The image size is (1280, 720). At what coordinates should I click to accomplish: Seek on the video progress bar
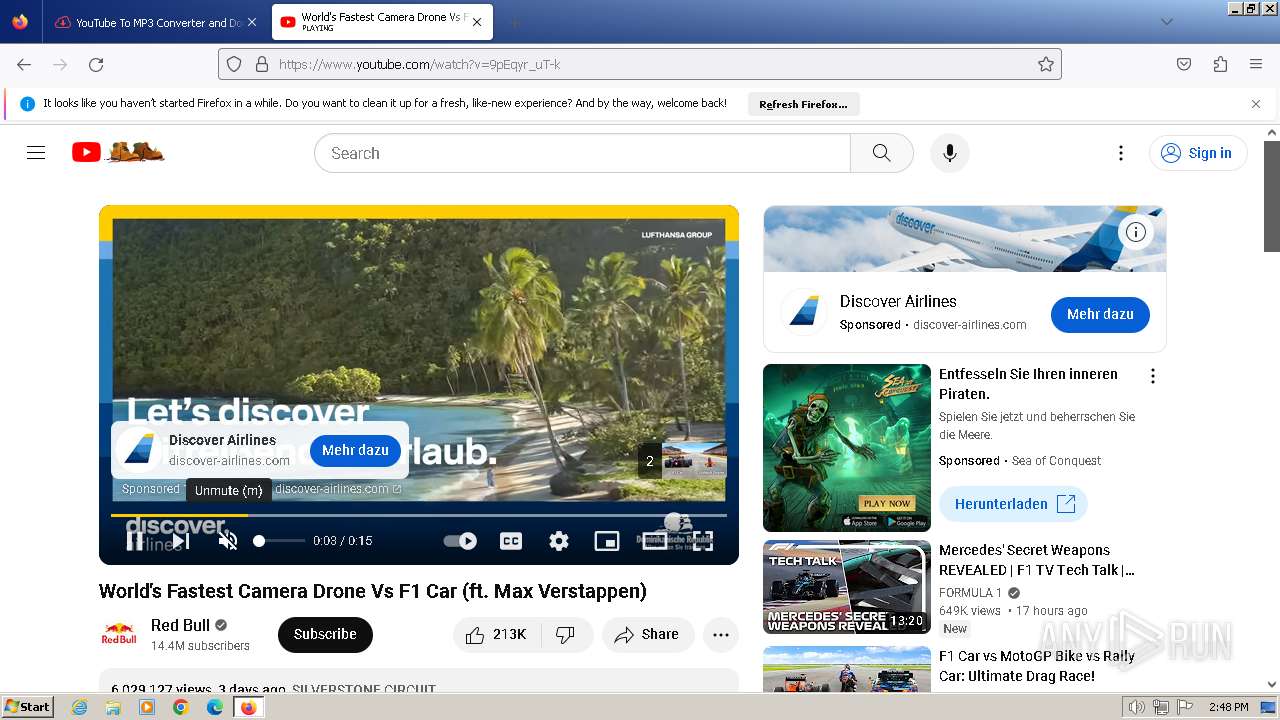[x=419, y=515]
